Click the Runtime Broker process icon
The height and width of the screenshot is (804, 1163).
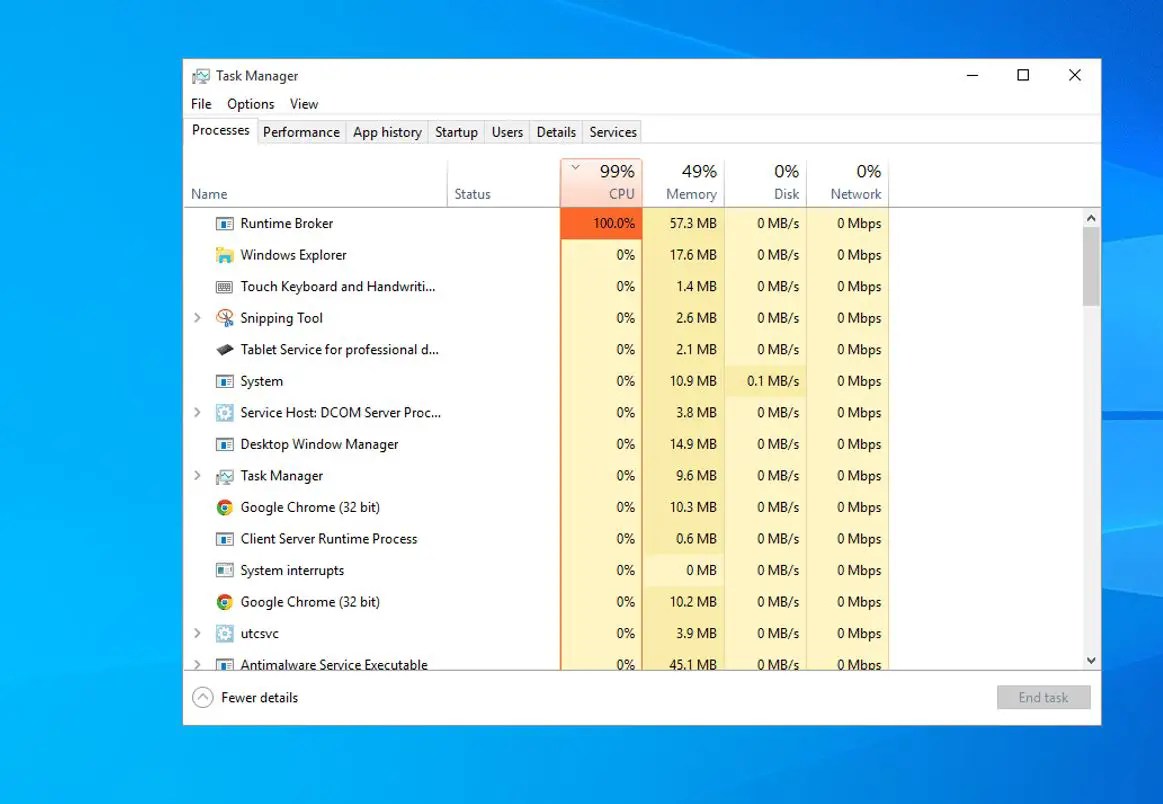(224, 223)
